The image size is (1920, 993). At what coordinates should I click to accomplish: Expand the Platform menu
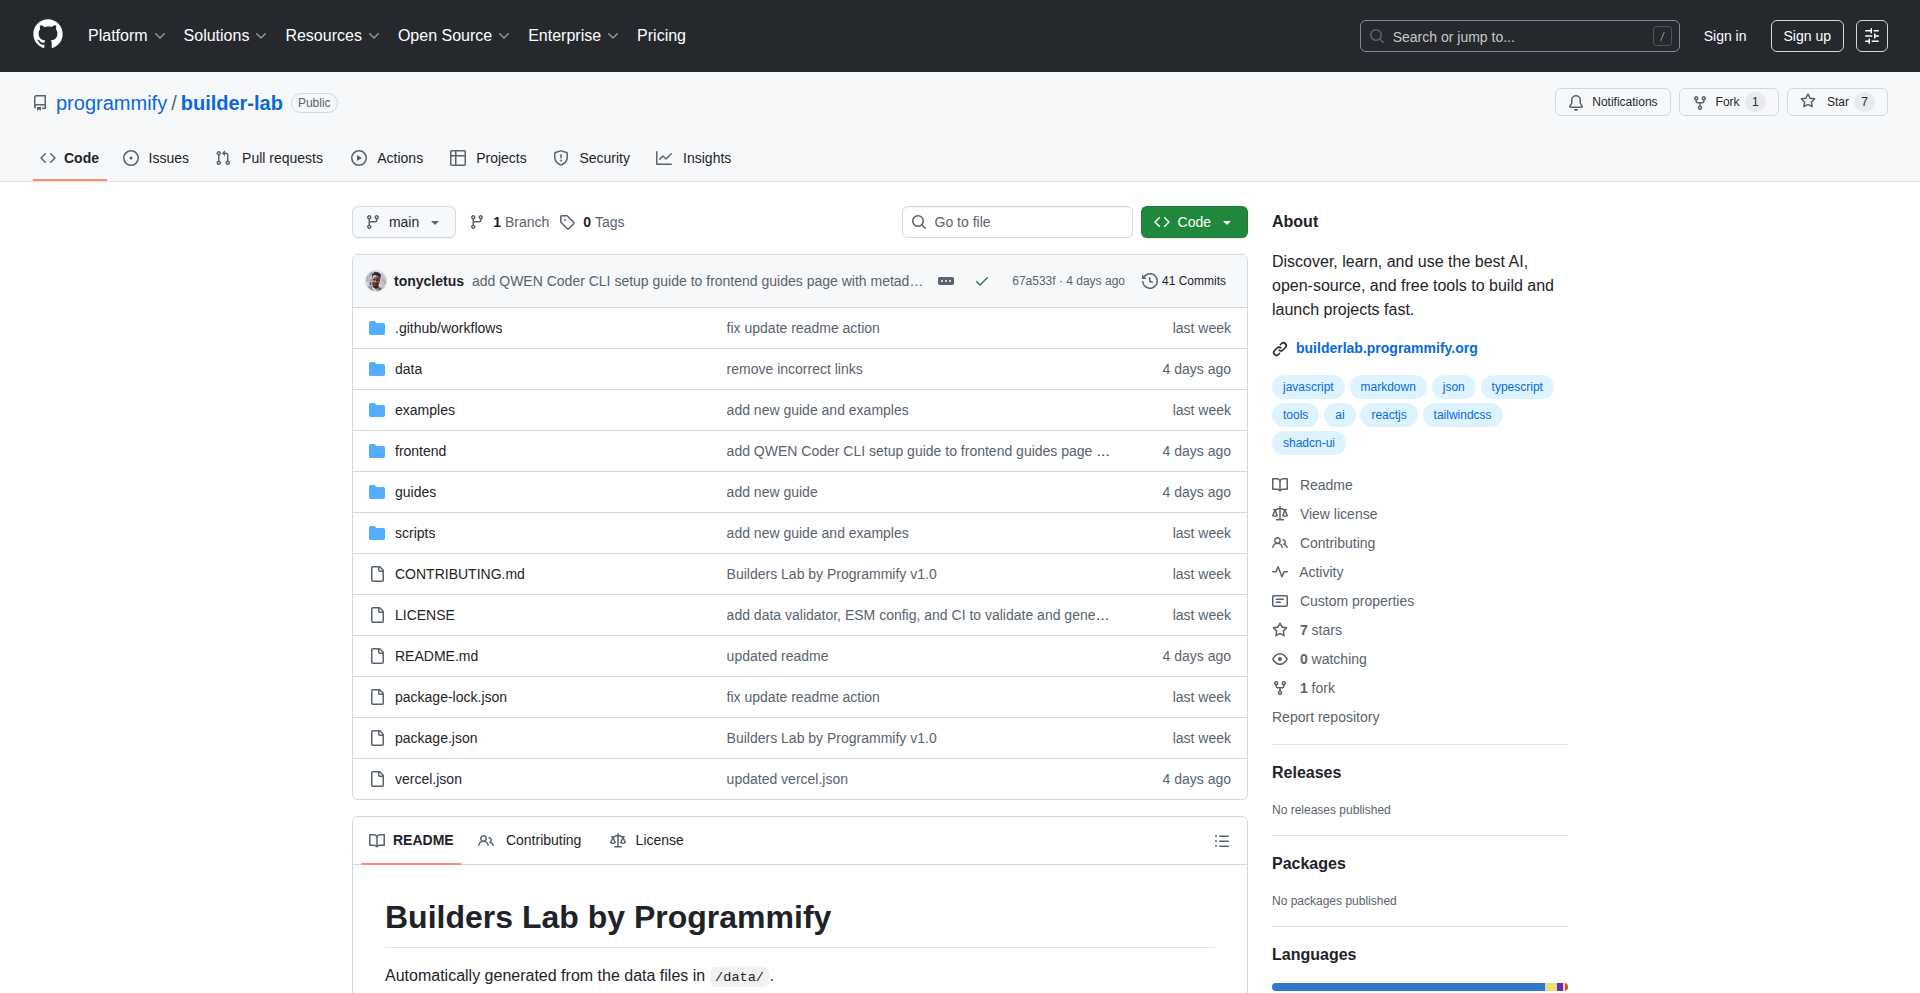126,36
